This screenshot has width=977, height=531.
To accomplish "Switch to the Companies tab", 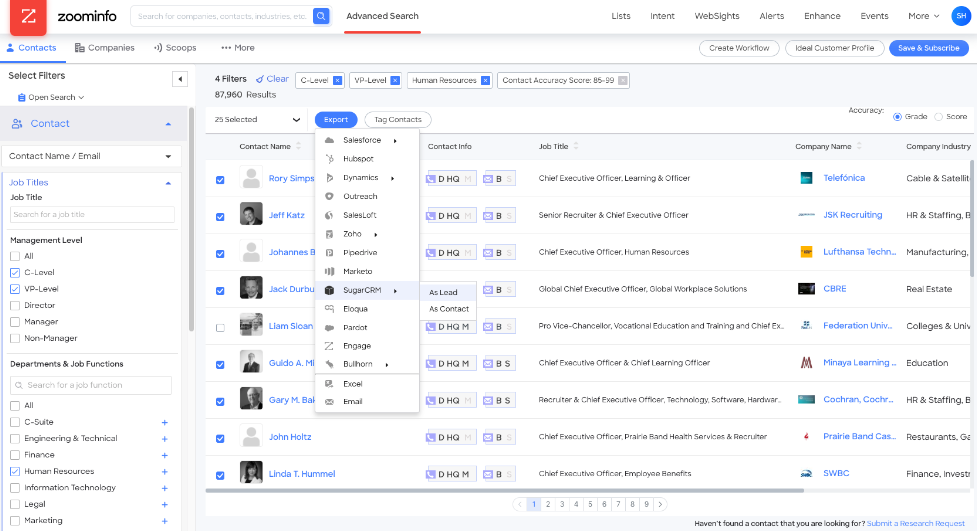I will point(105,48).
